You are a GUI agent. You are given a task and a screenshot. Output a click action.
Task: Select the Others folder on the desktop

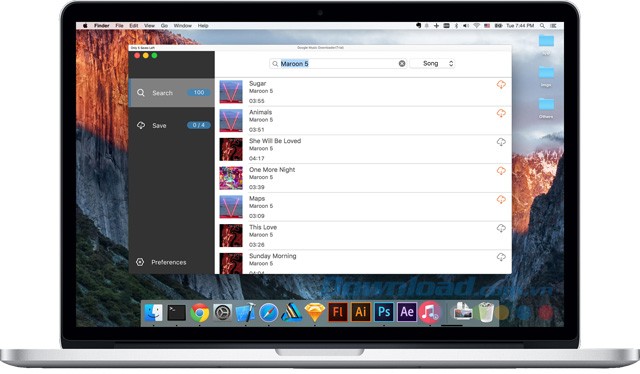(x=546, y=108)
